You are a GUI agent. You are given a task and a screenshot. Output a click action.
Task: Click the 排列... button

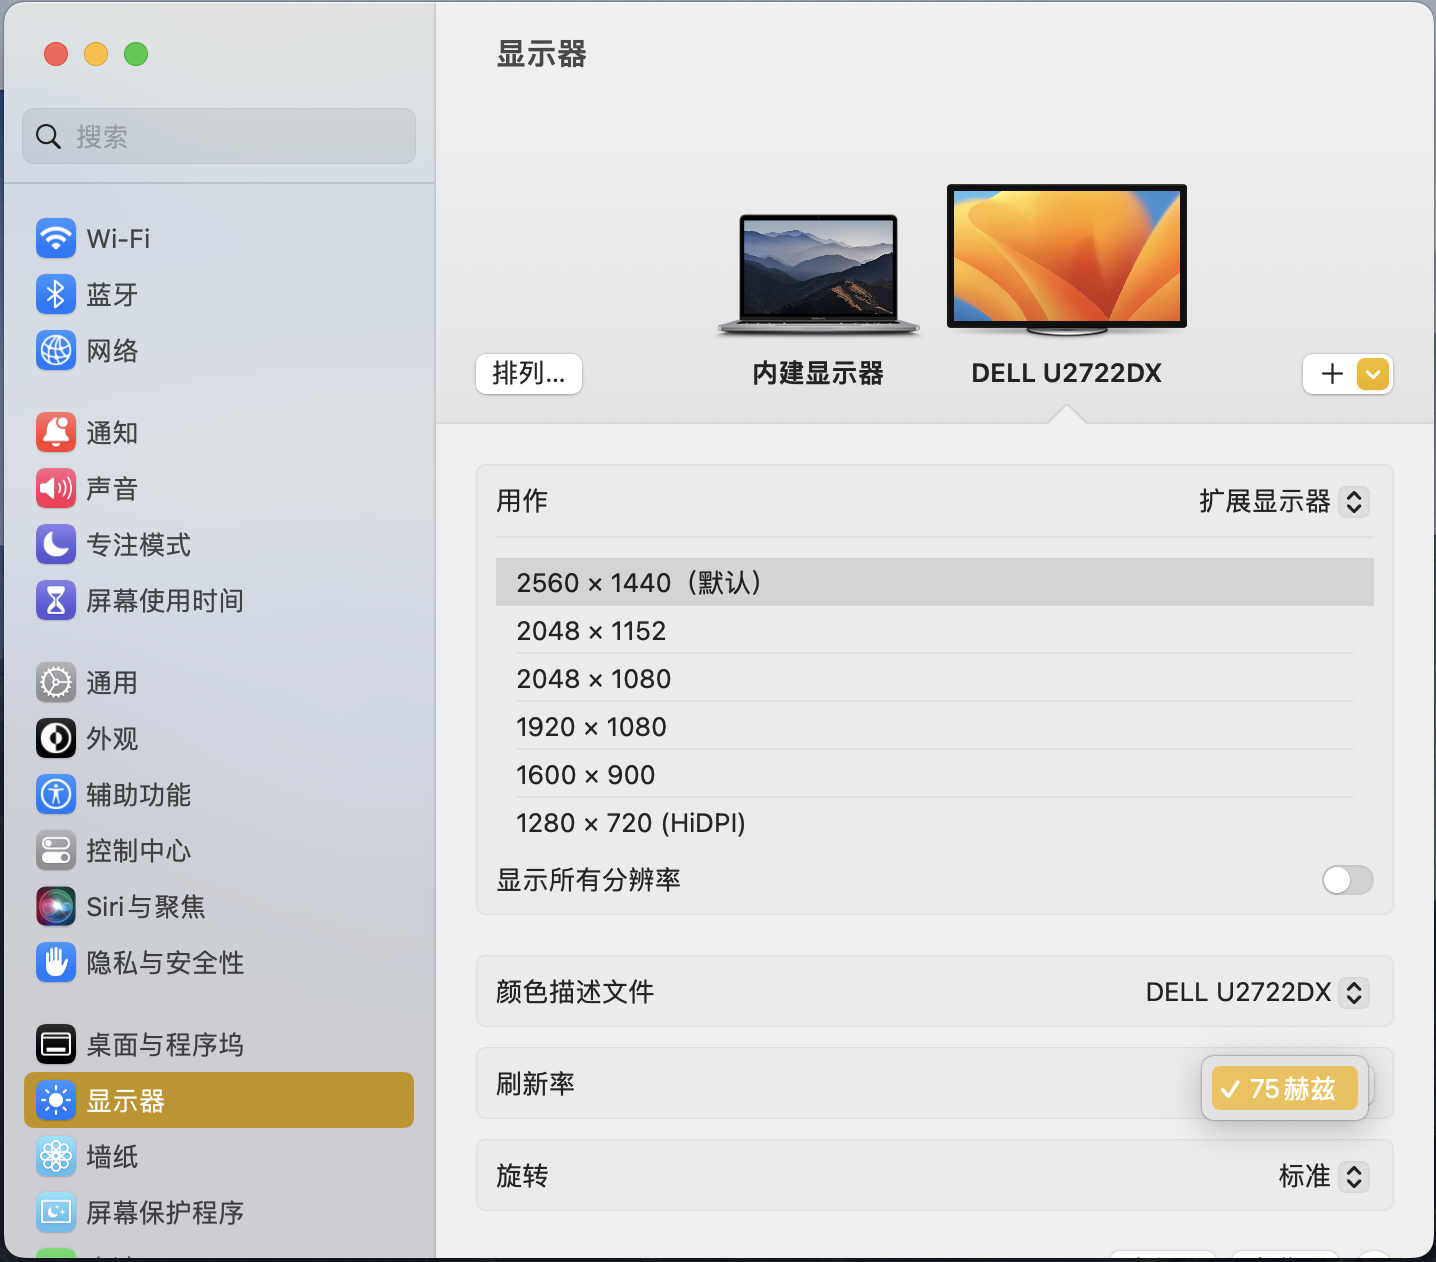point(529,374)
